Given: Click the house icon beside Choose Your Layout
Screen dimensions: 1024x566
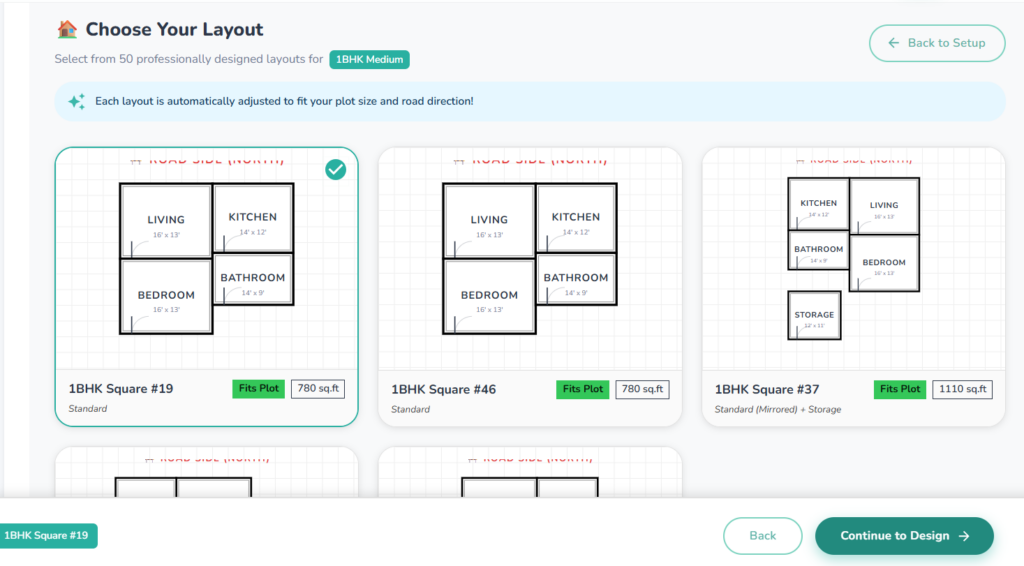Looking at the screenshot, I should (x=67, y=29).
